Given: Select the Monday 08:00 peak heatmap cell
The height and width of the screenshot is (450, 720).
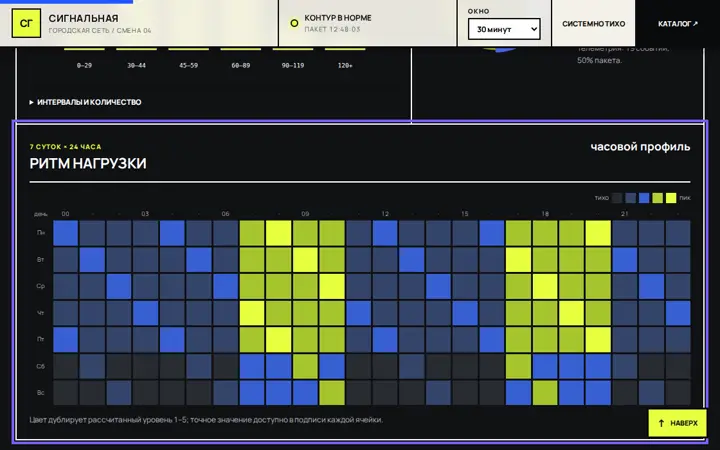Looking at the screenshot, I should click(x=279, y=233).
